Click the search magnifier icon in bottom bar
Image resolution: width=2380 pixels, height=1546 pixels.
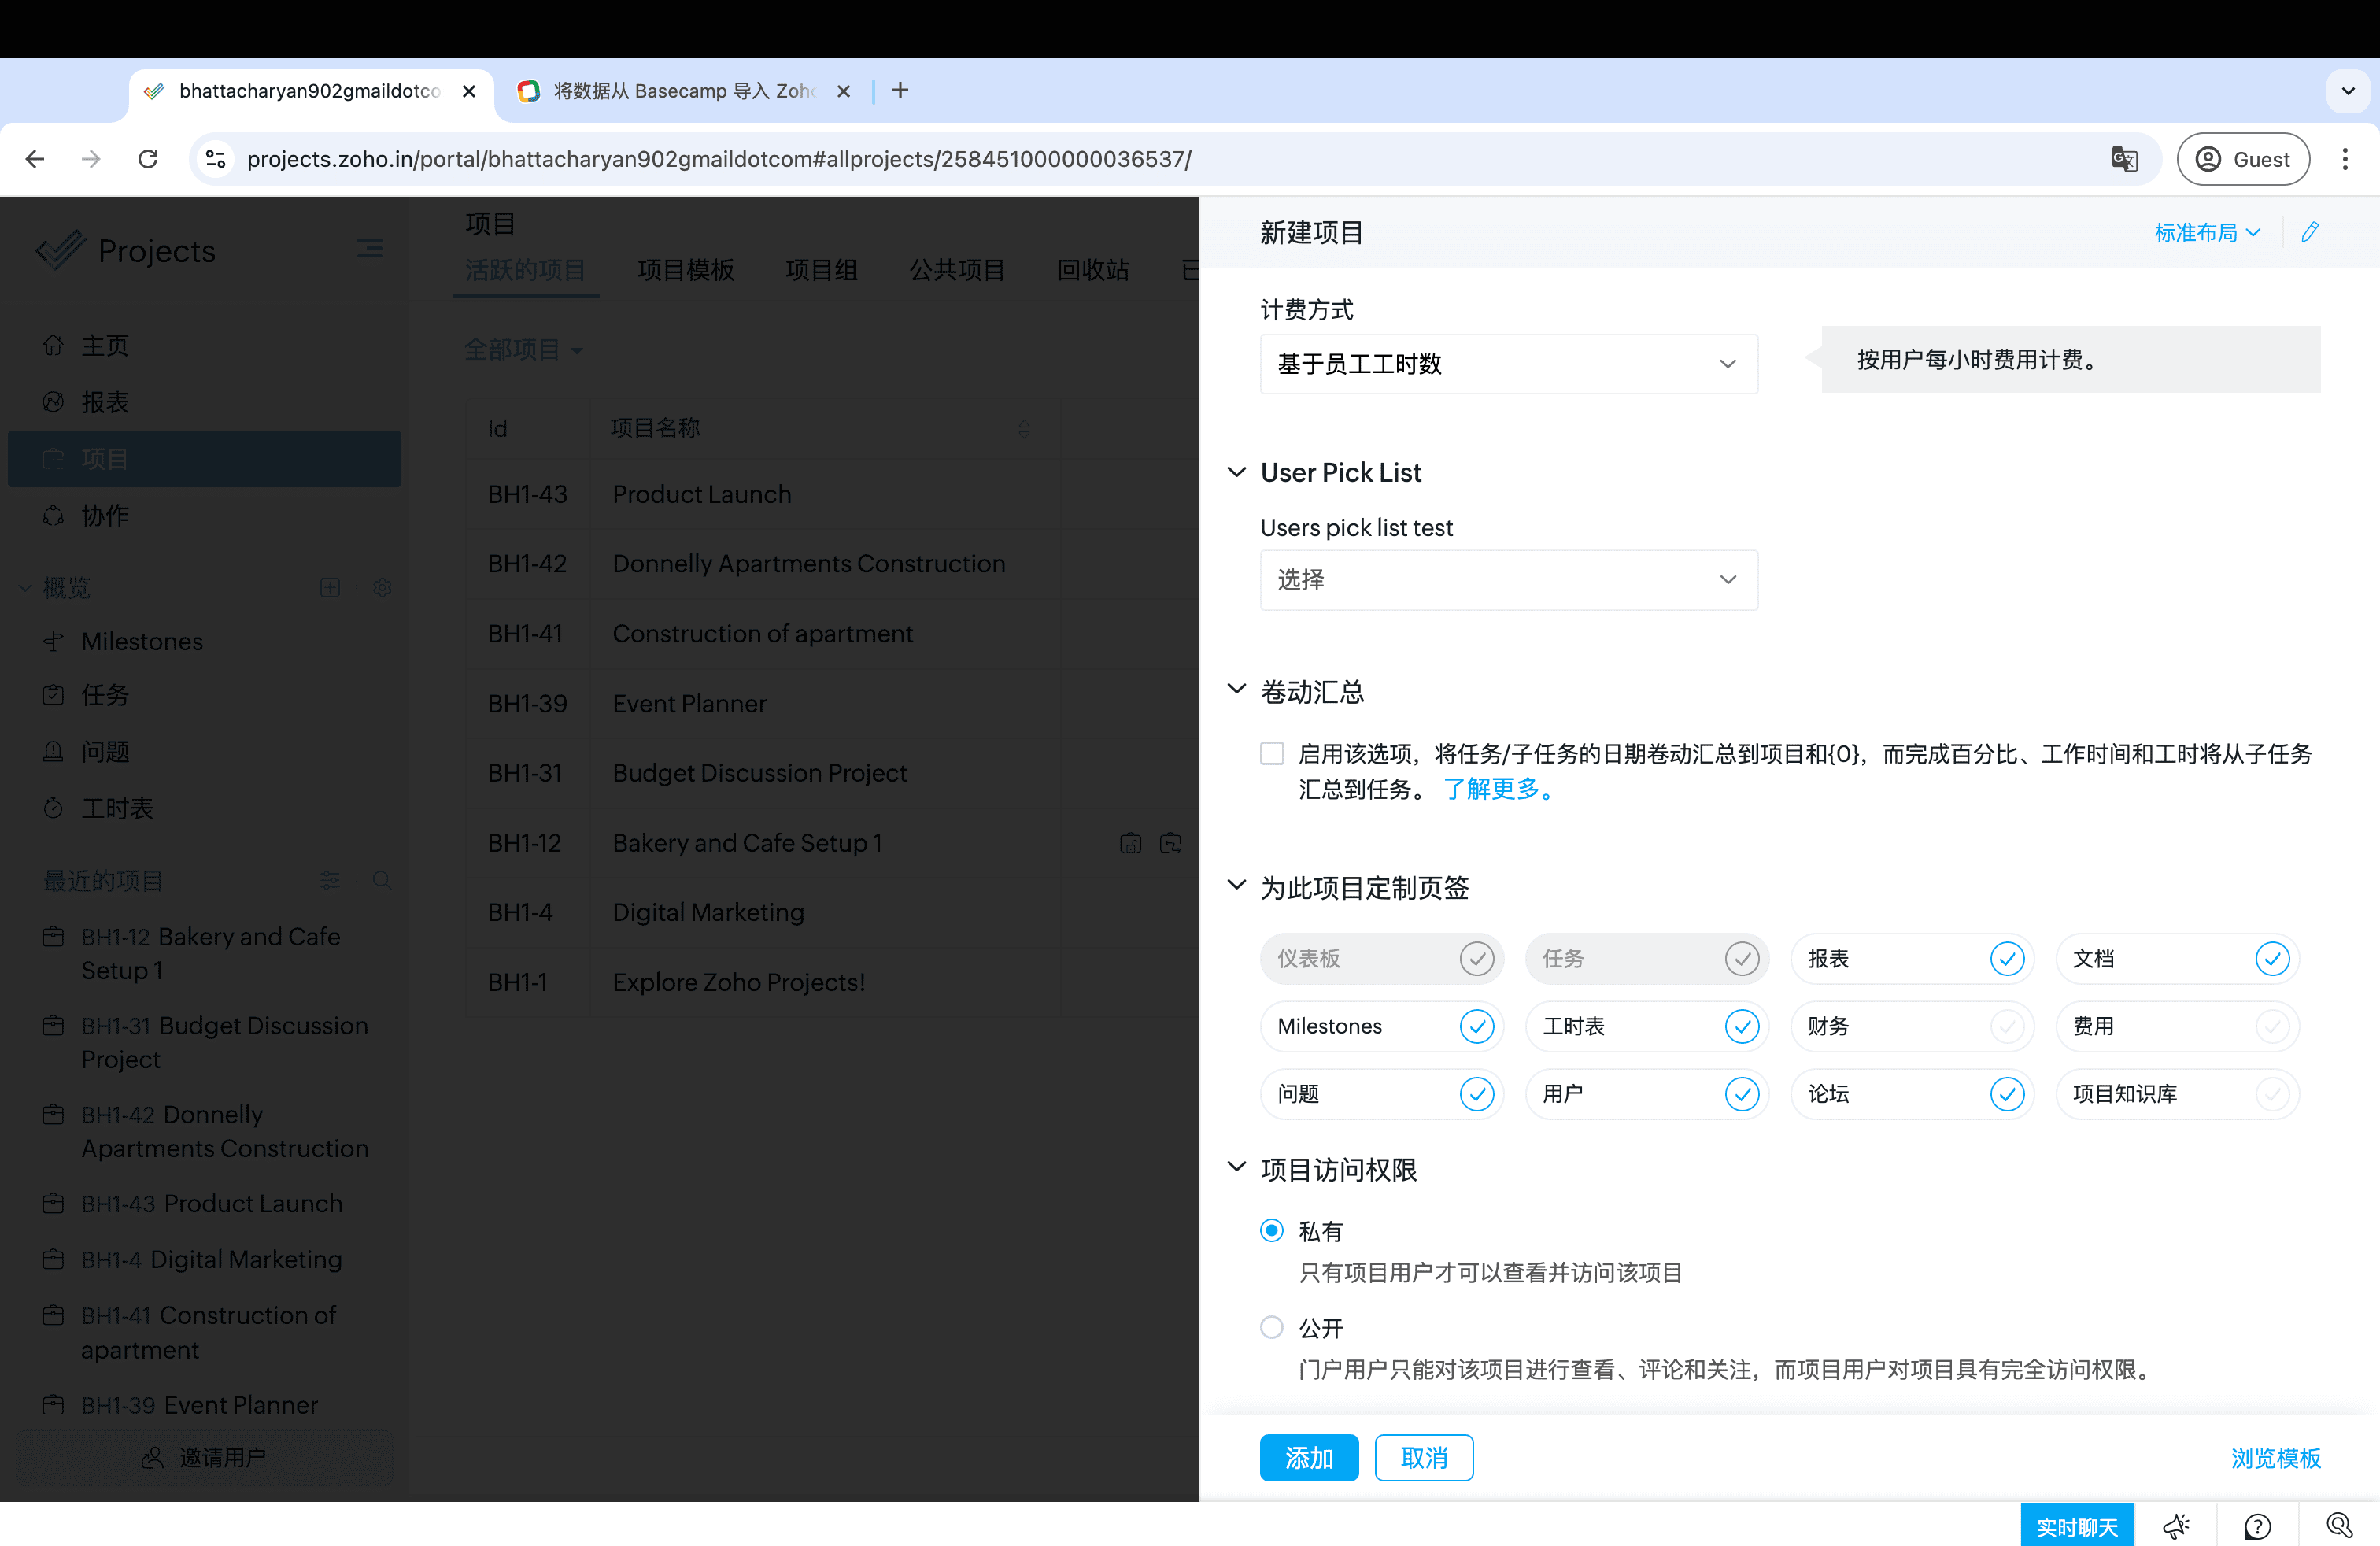click(2338, 1525)
